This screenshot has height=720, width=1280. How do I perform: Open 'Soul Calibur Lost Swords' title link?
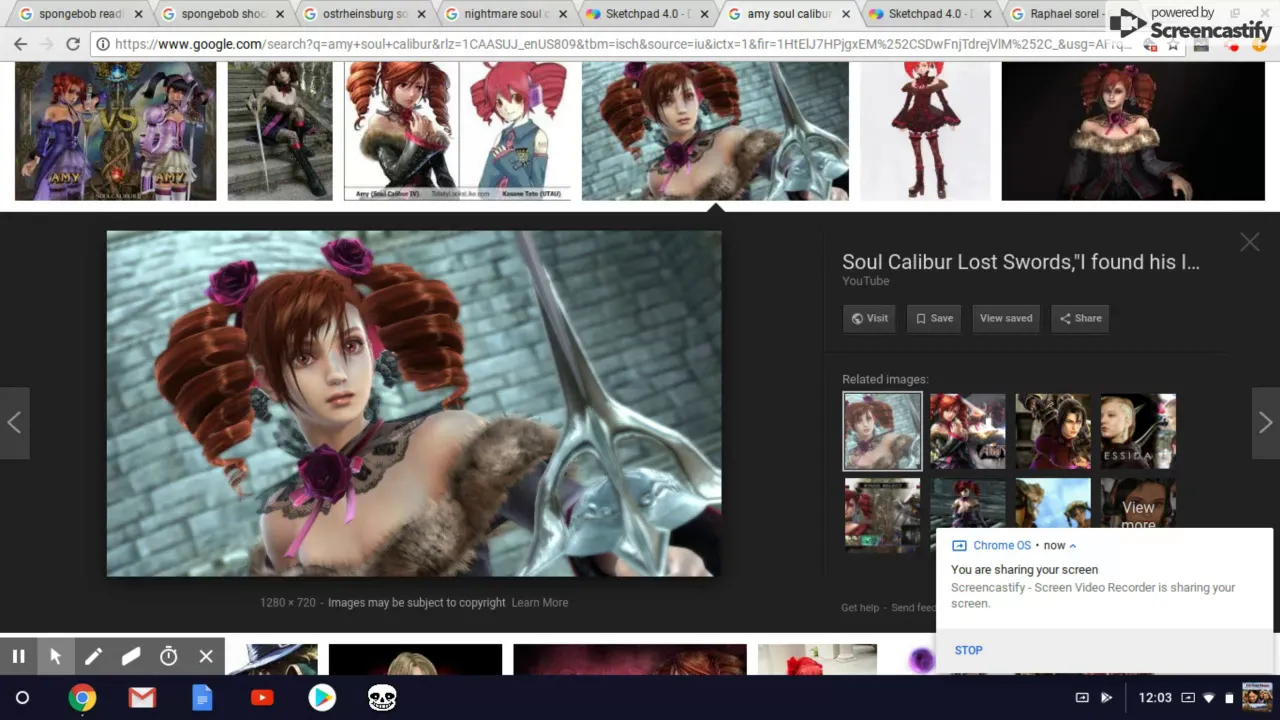(1020, 262)
